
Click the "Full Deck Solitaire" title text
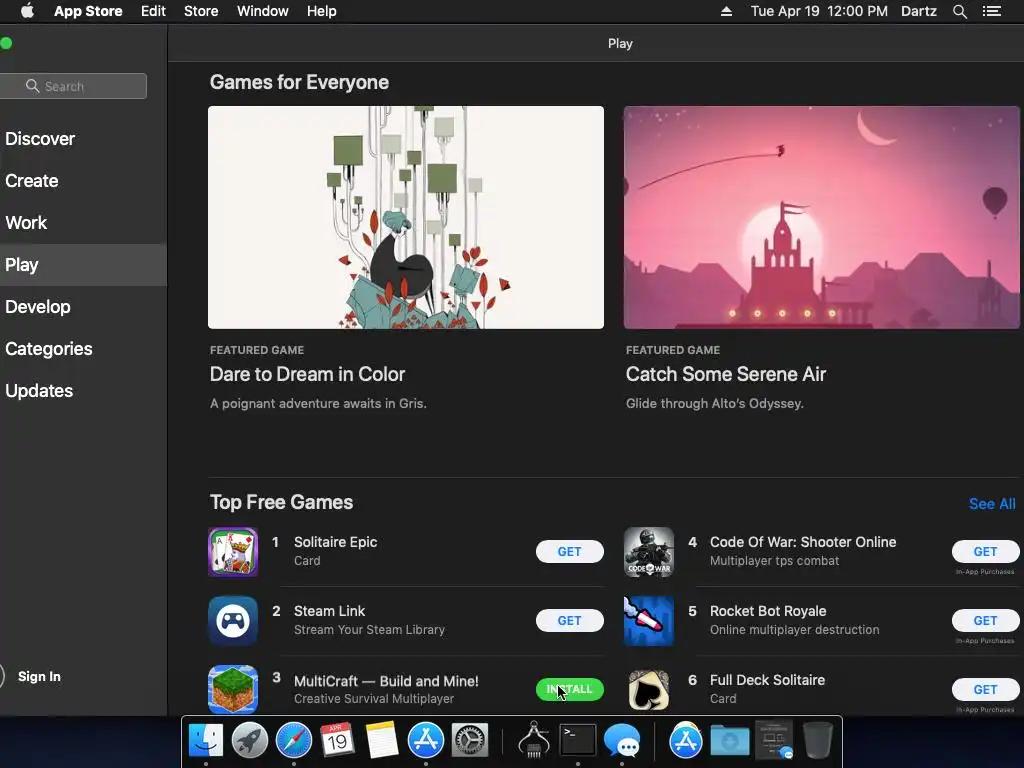pos(767,680)
